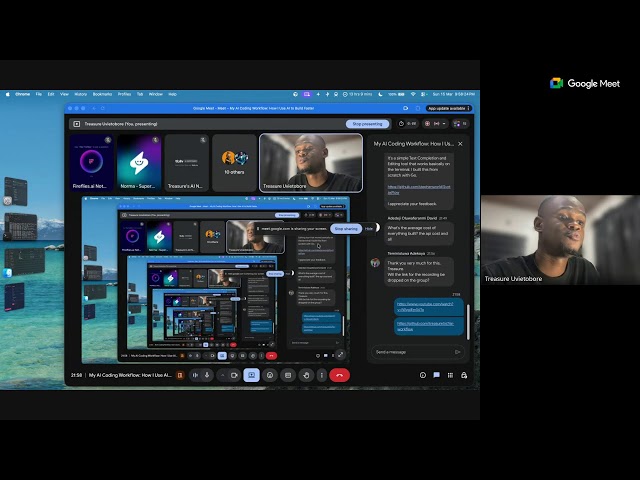Open the three-dot more options menu
640x480 pixels.
click(x=322, y=375)
